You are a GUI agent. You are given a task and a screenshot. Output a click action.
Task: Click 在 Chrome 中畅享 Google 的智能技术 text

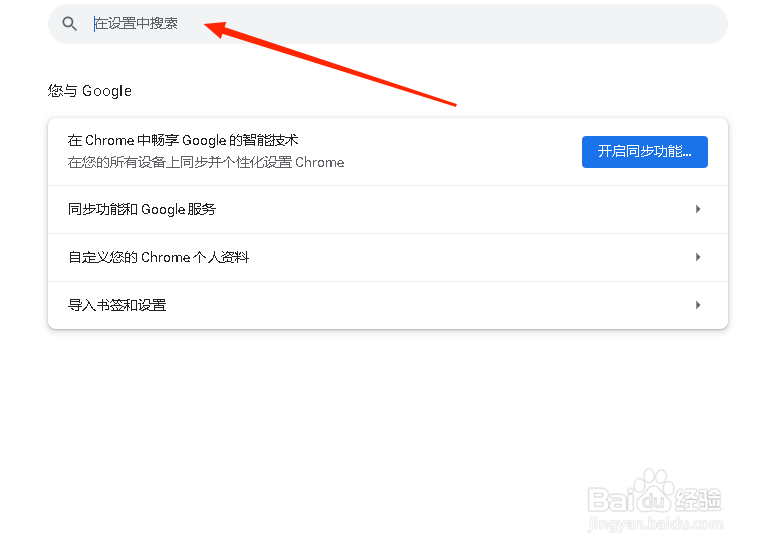pyautogui.click(x=183, y=140)
